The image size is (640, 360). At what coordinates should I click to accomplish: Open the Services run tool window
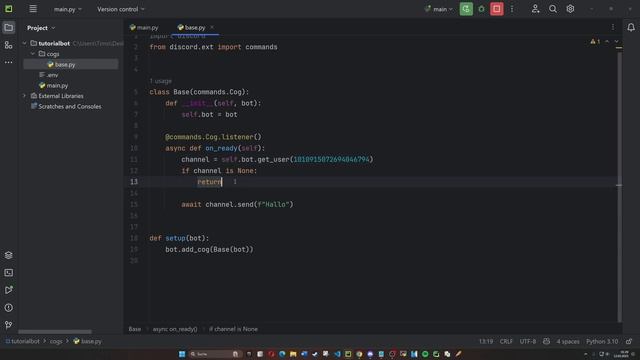(9, 290)
